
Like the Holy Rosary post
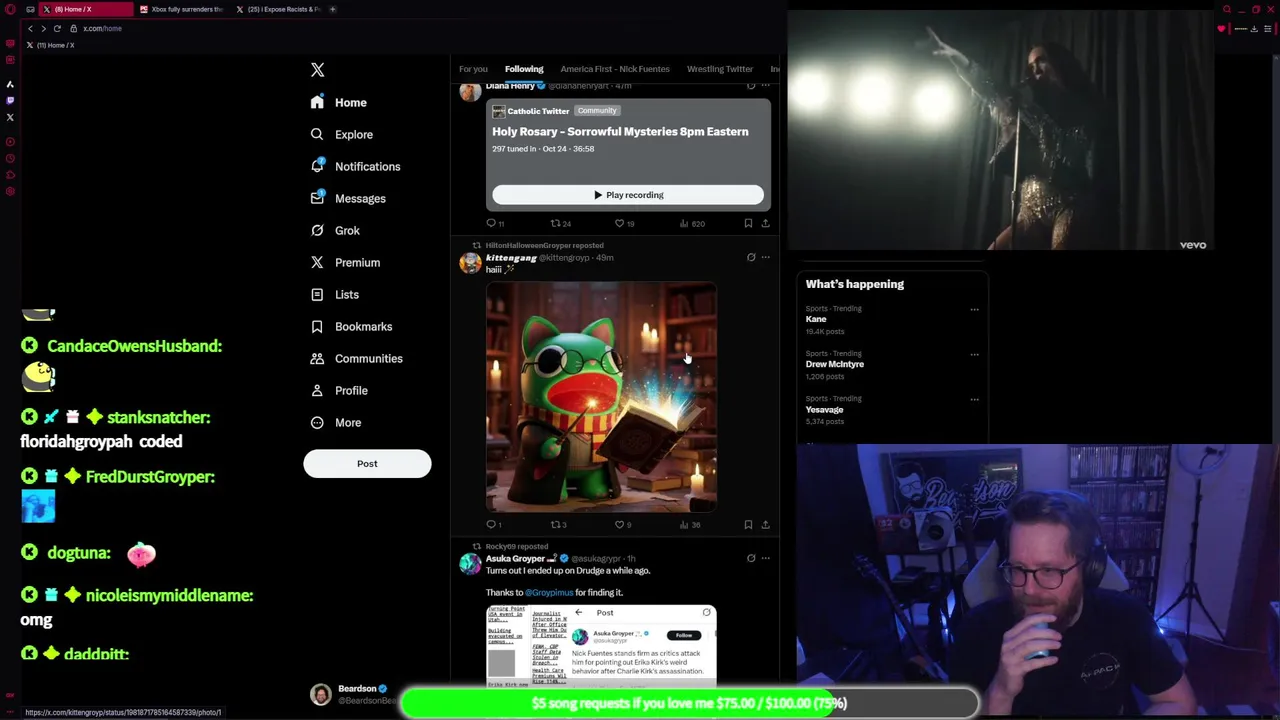[x=624, y=223]
